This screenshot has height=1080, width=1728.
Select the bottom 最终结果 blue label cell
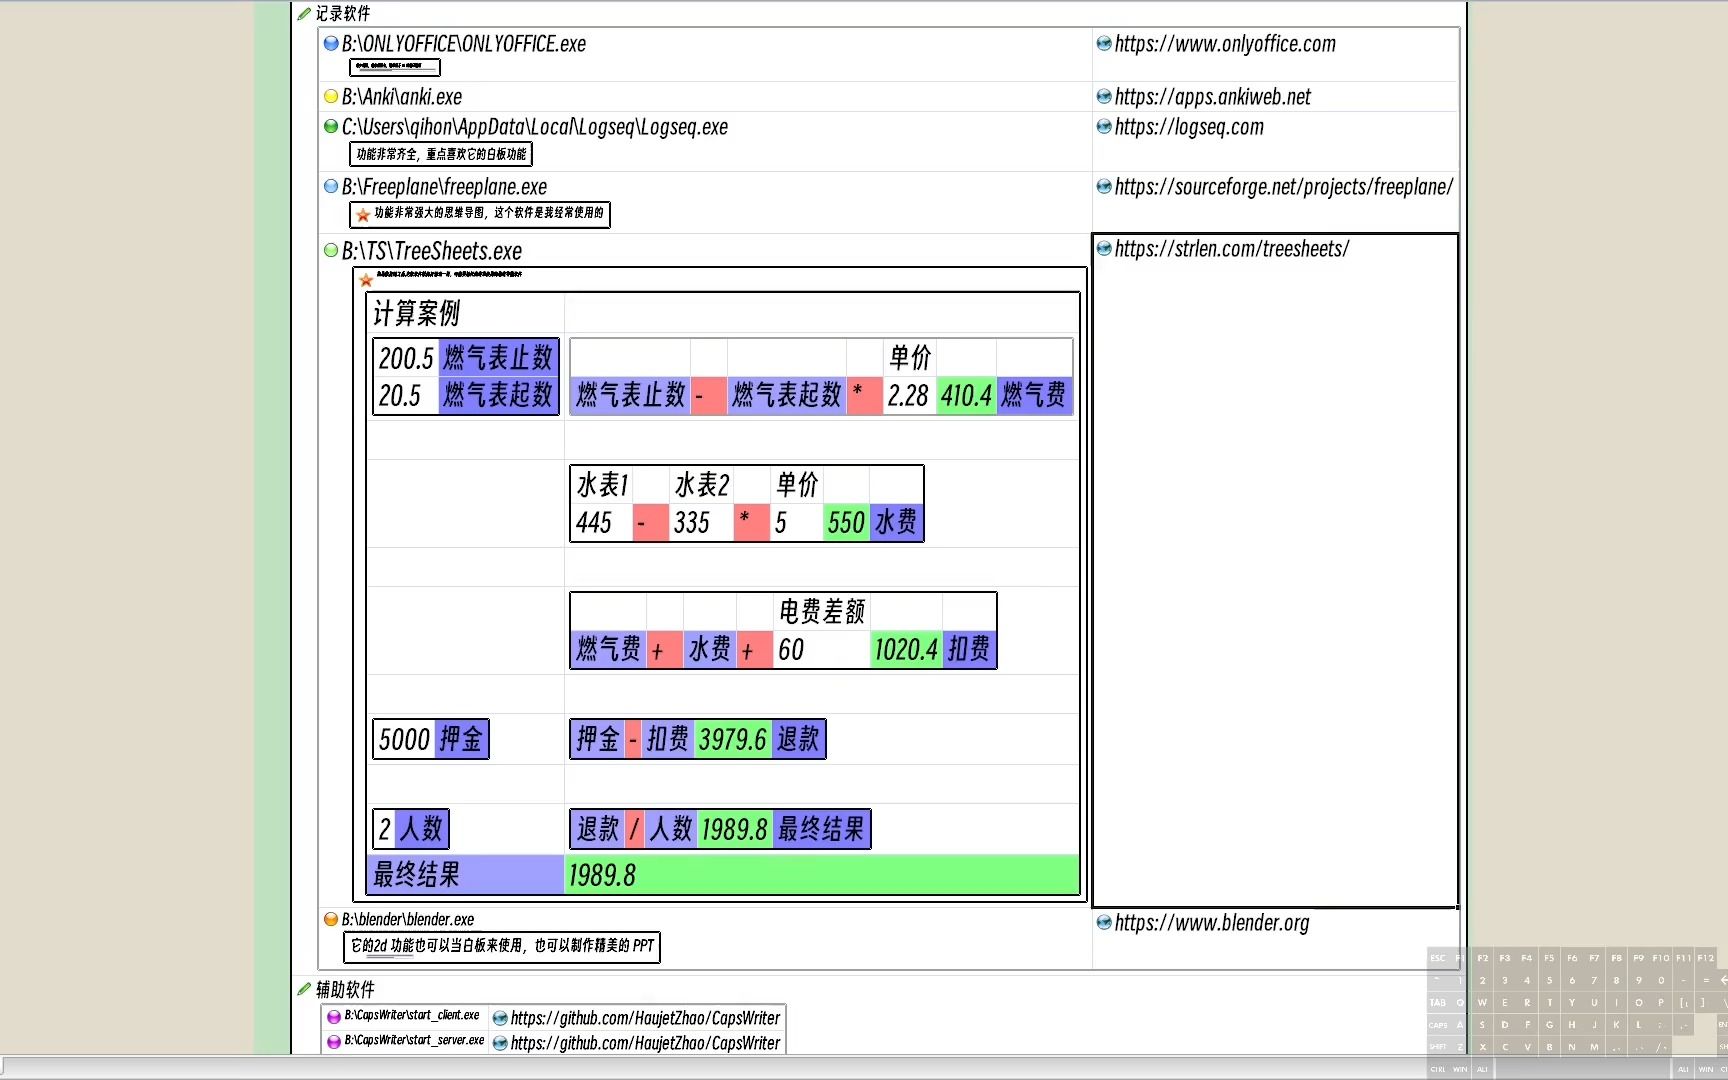465,875
